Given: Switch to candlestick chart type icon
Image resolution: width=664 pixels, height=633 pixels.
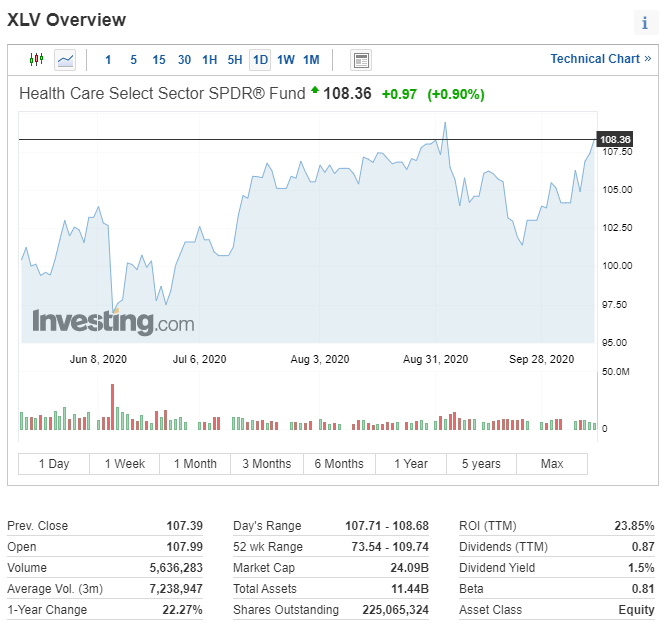Looking at the screenshot, I should click(36, 60).
